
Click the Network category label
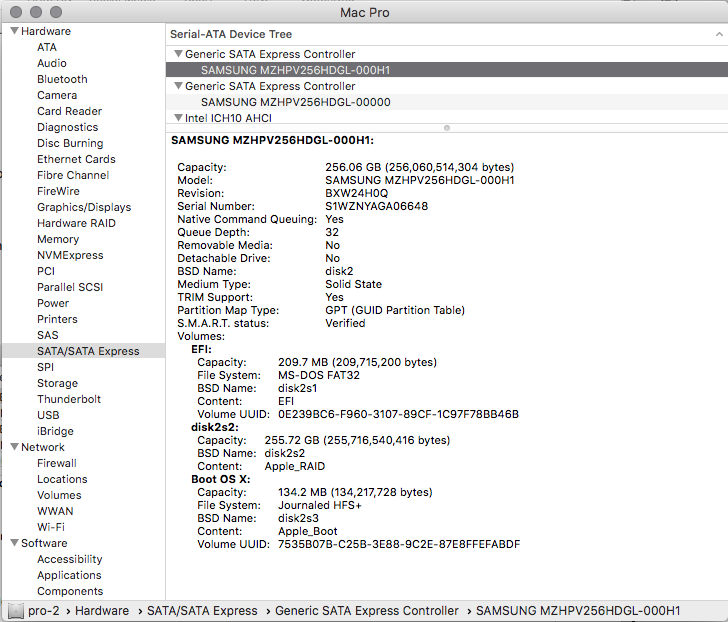(x=43, y=447)
